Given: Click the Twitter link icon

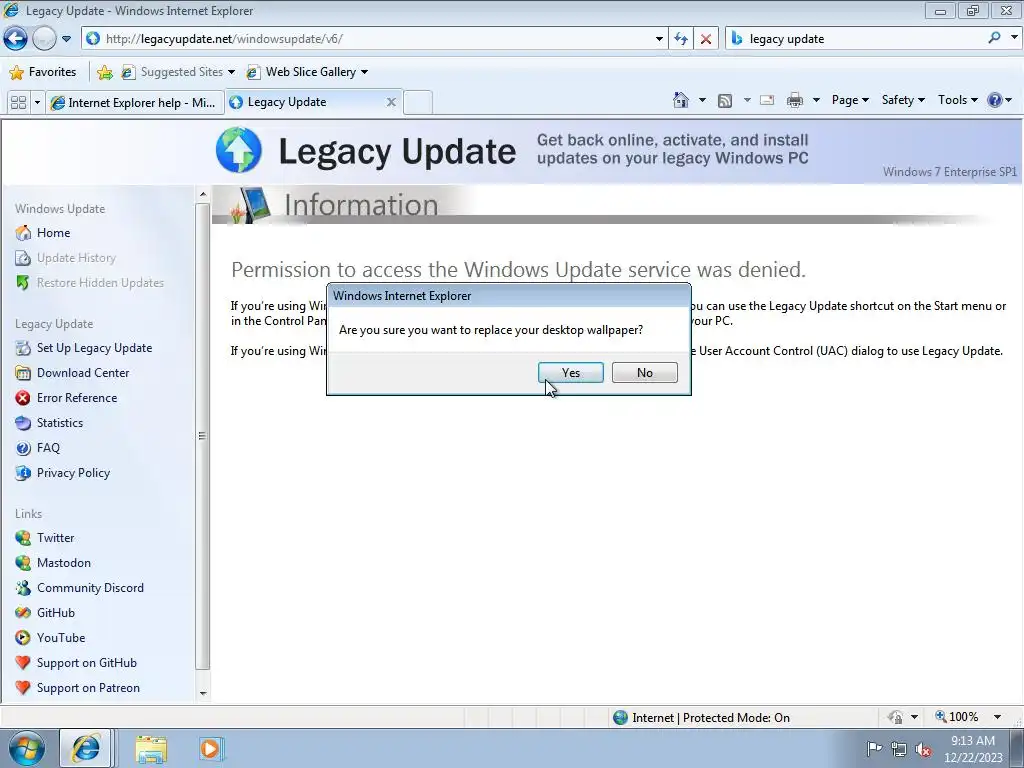Looking at the screenshot, I should click(x=23, y=537).
